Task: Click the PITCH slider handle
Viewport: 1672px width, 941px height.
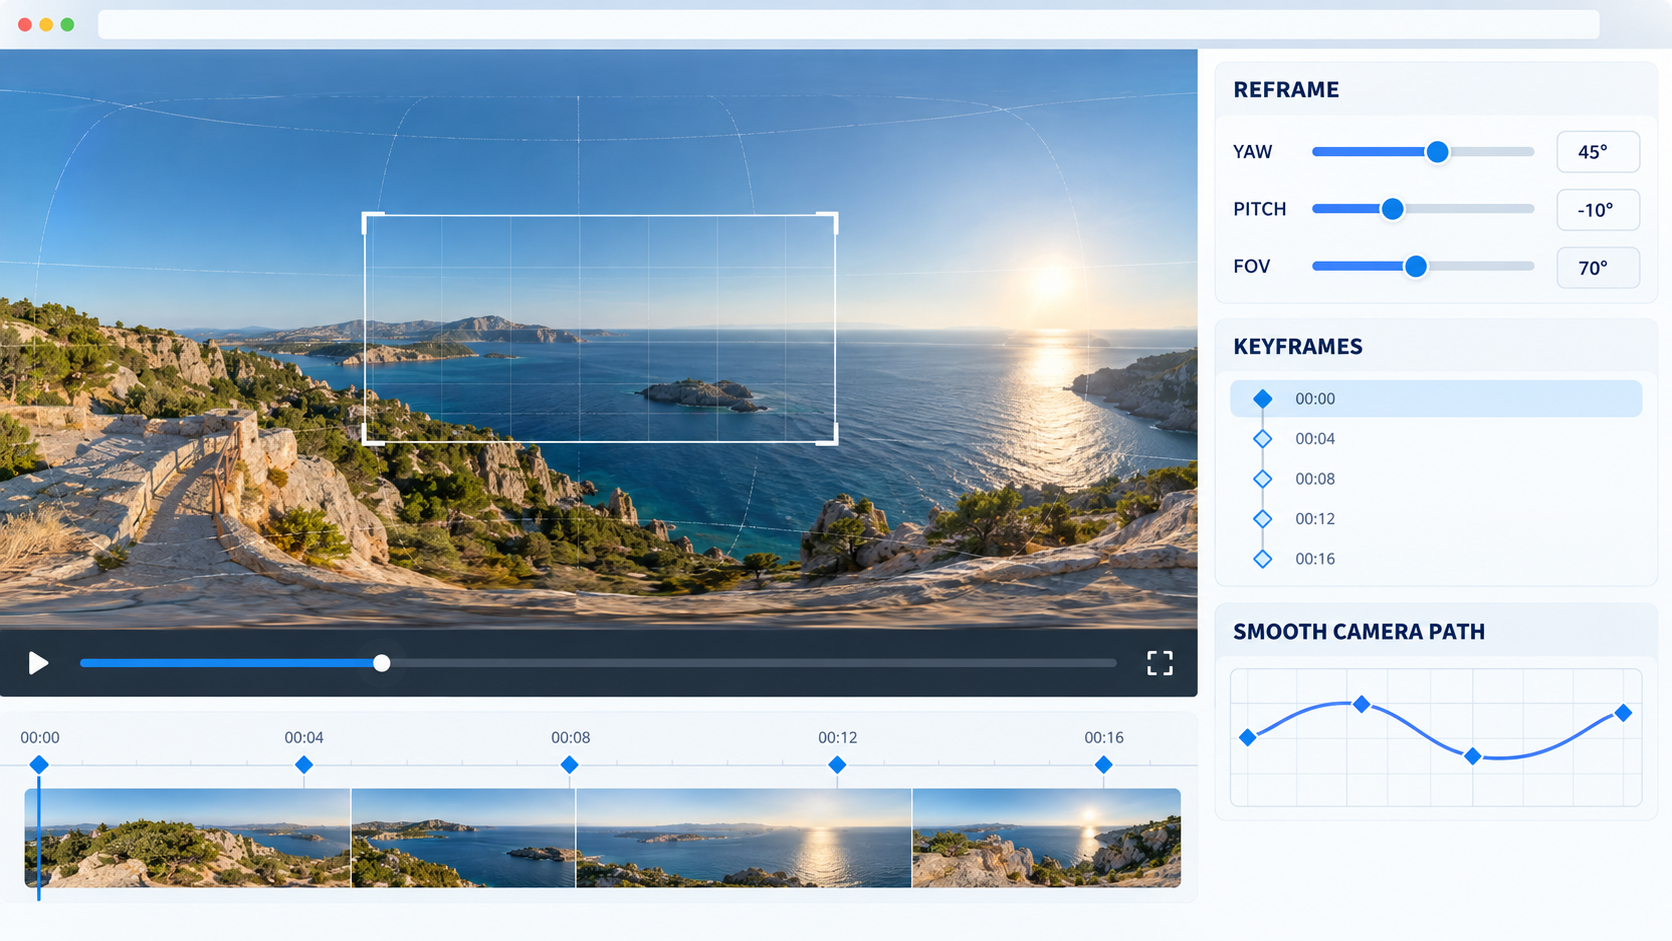Action: click(x=1392, y=209)
